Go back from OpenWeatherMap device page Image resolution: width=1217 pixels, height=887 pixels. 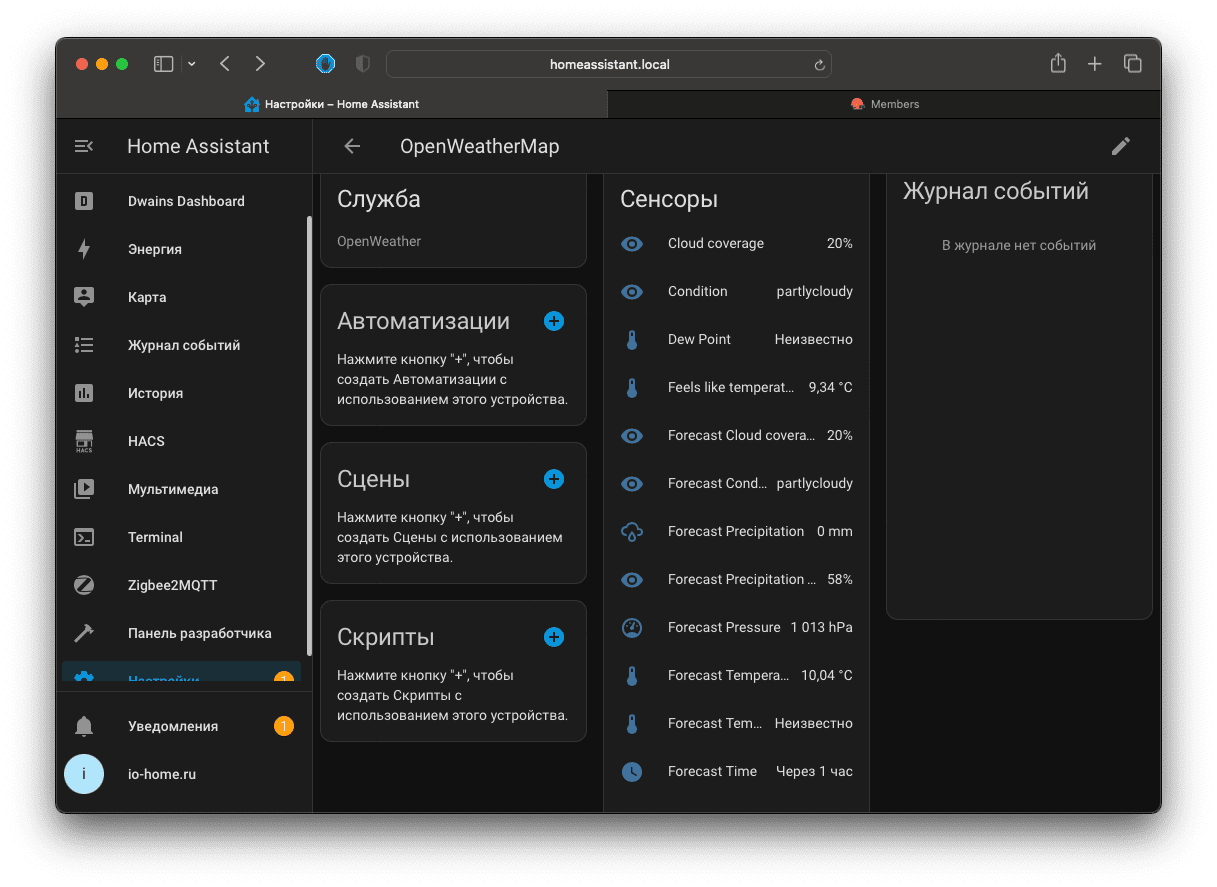click(352, 146)
